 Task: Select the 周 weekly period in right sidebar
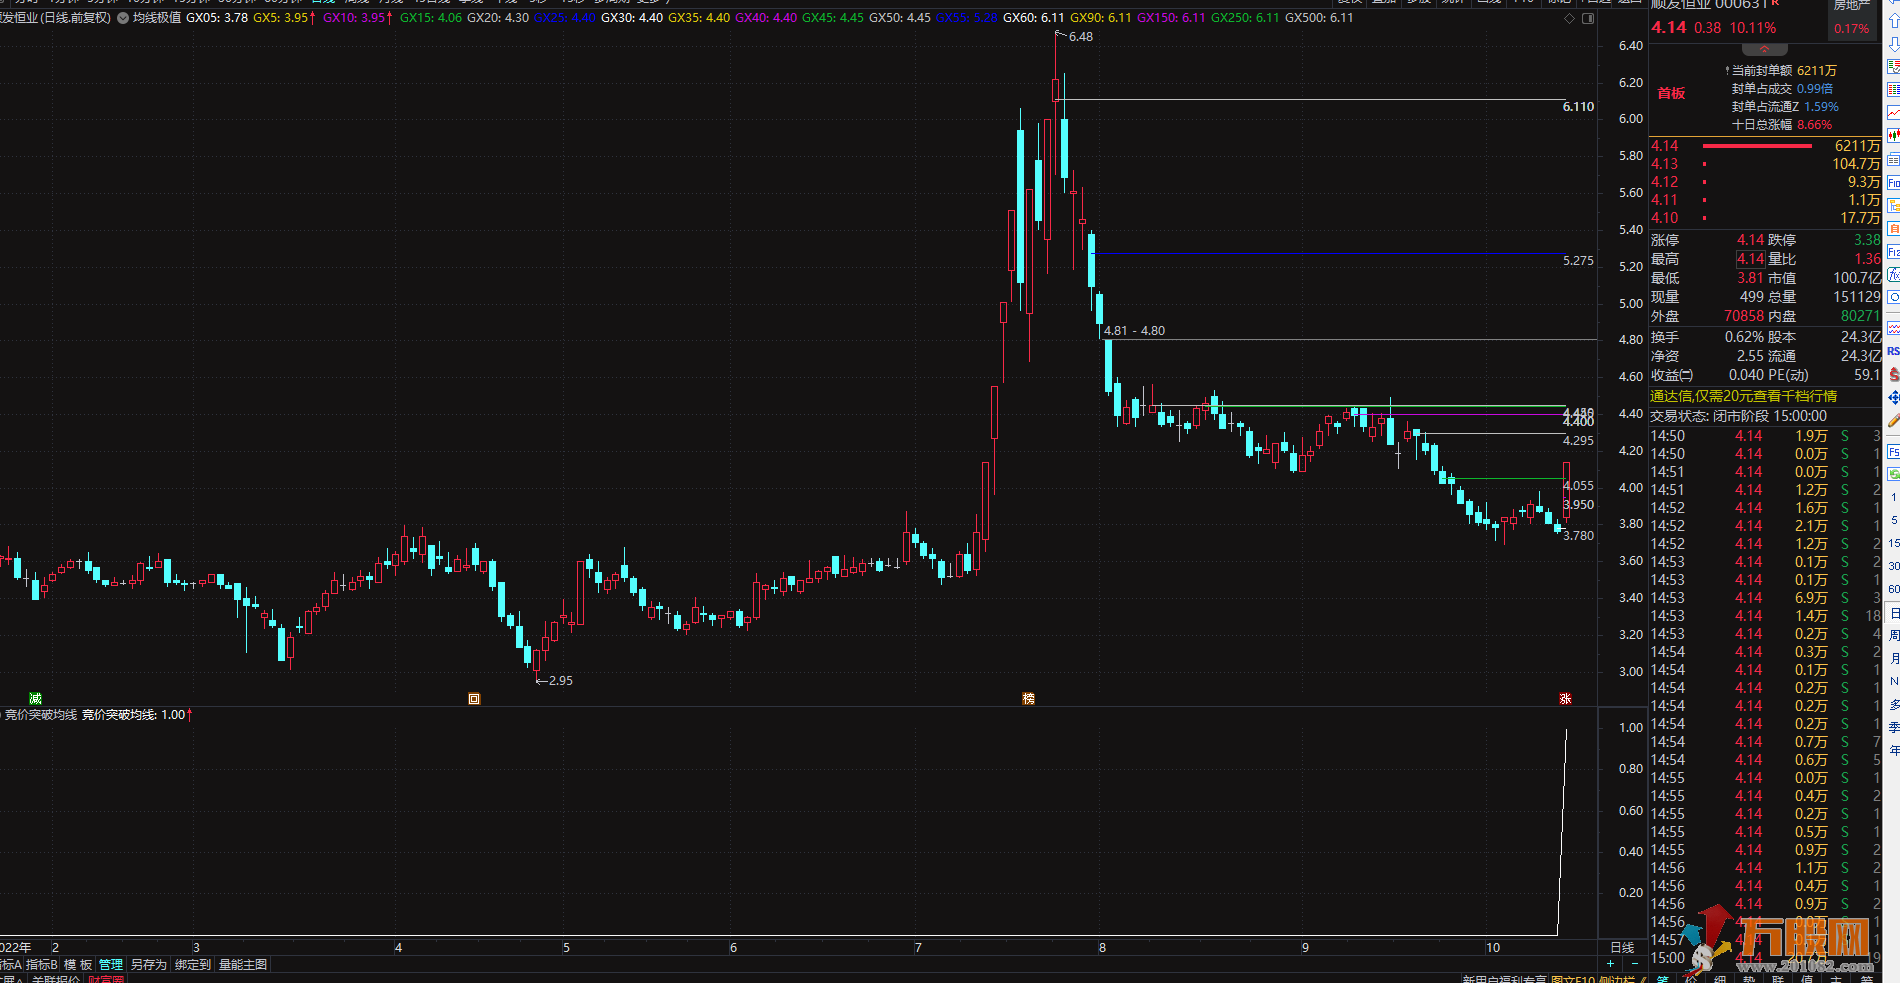(x=1893, y=636)
